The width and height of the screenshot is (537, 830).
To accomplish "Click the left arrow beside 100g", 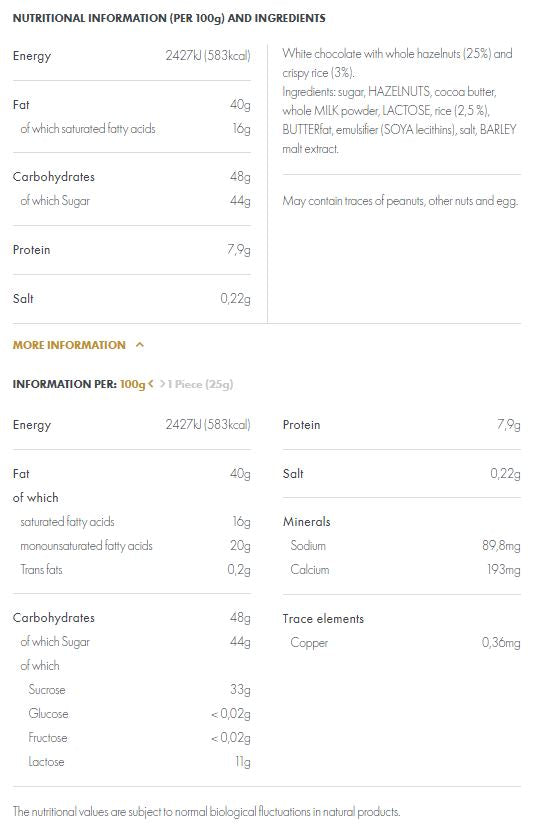I will pyautogui.click(x=151, y=384).
